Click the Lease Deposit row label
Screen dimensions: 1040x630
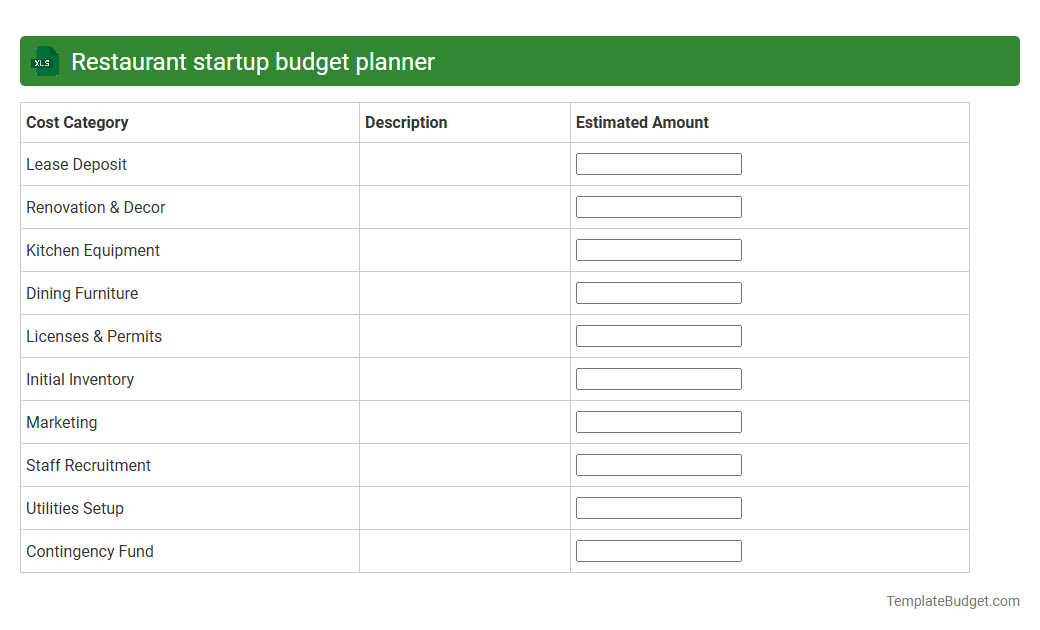(x=76, y=164)
